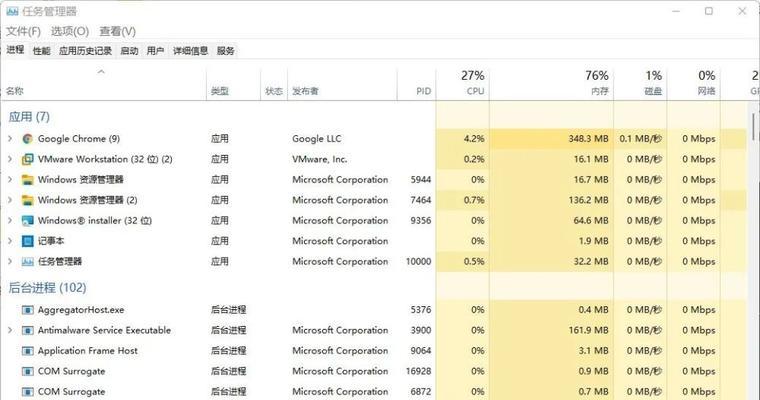
Task: Switch to the 服务 tab
Action: (x=225, y=51)
